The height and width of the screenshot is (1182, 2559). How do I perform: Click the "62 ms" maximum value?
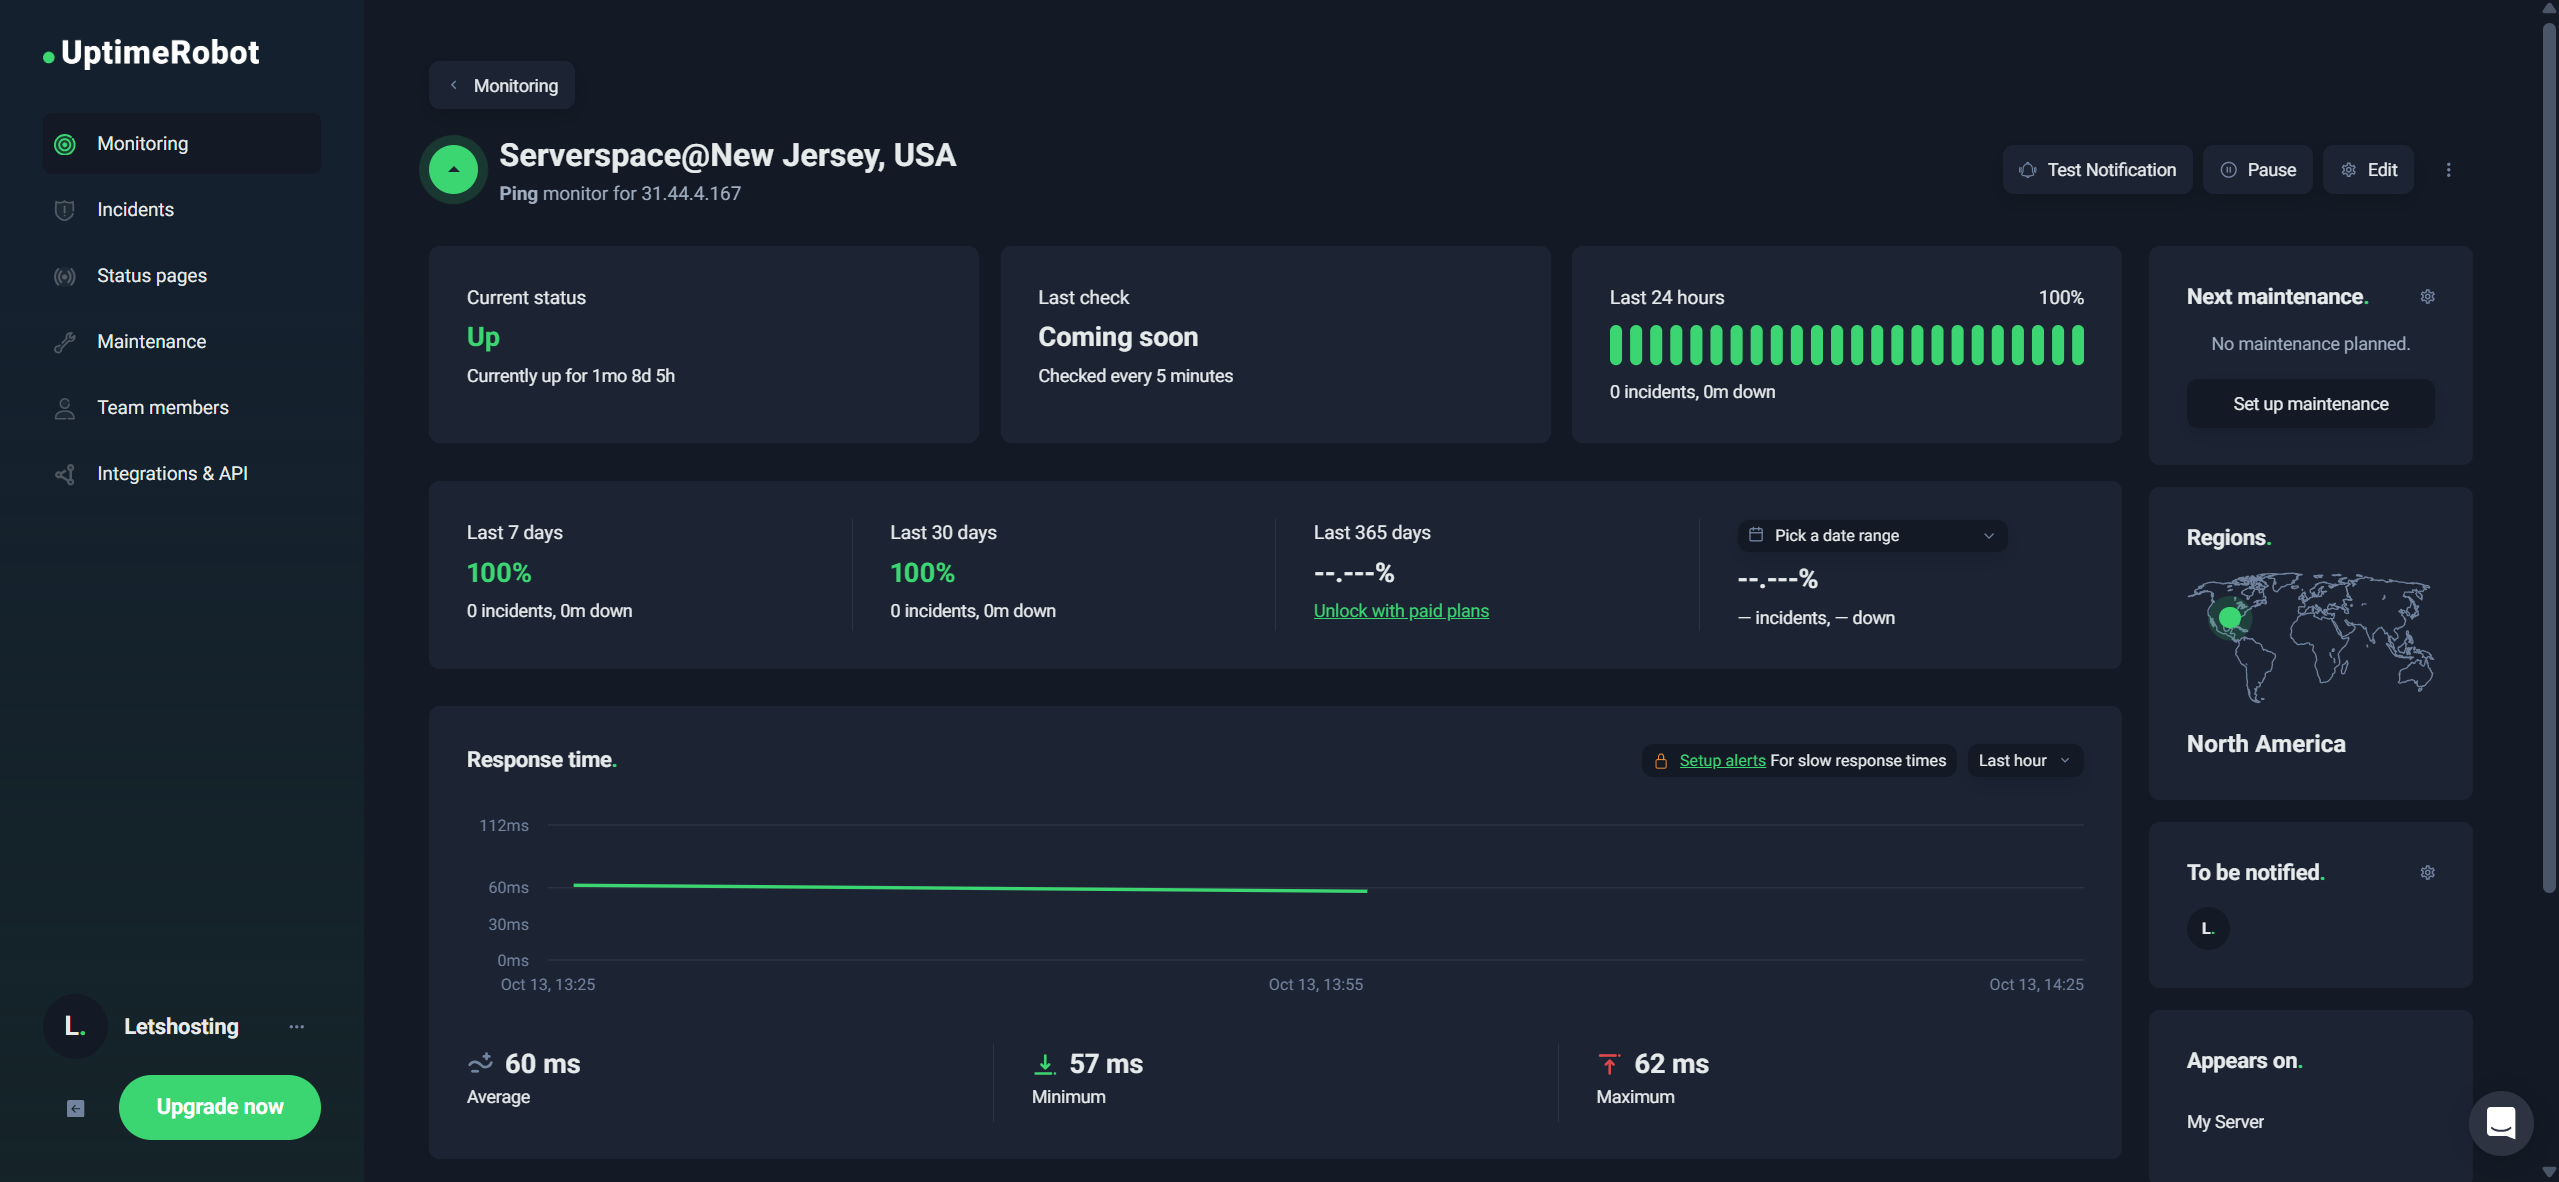pos(1671,1063)
